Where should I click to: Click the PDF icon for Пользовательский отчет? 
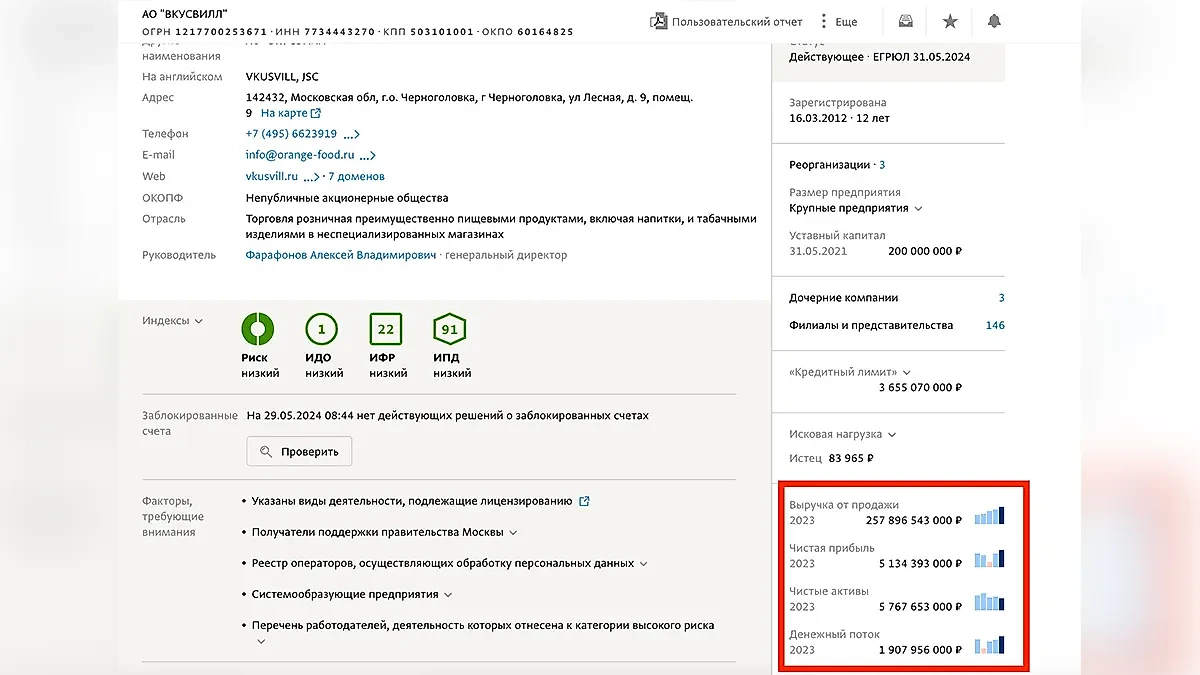pos(659,21)
